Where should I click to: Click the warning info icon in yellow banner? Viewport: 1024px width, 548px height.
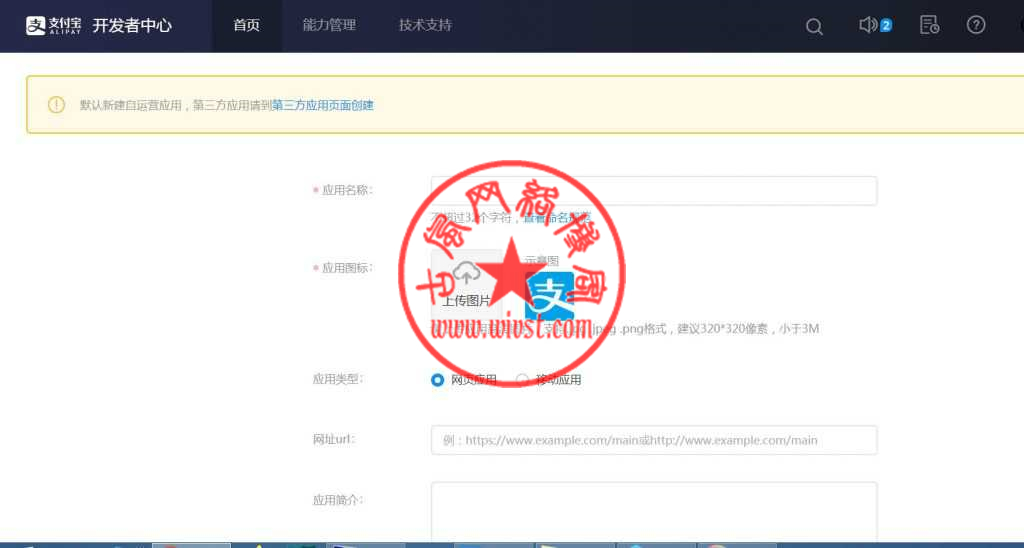point(56,105)
